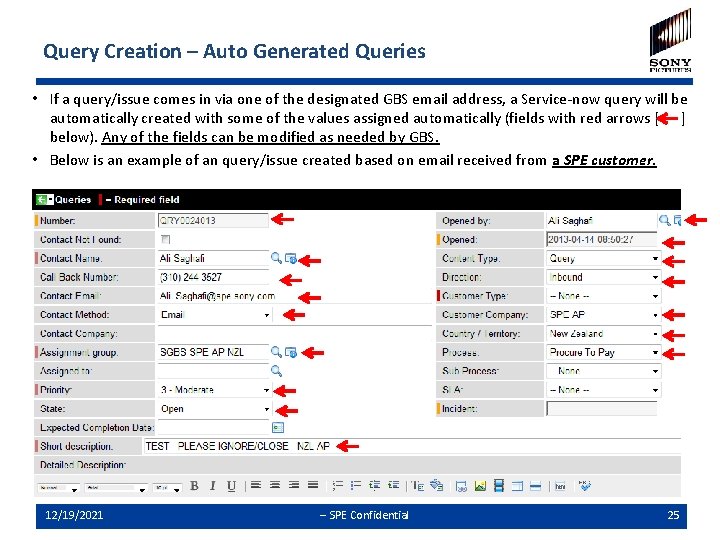
Task: Open the Country / Territory dropdown
Action: coord(603,334)
